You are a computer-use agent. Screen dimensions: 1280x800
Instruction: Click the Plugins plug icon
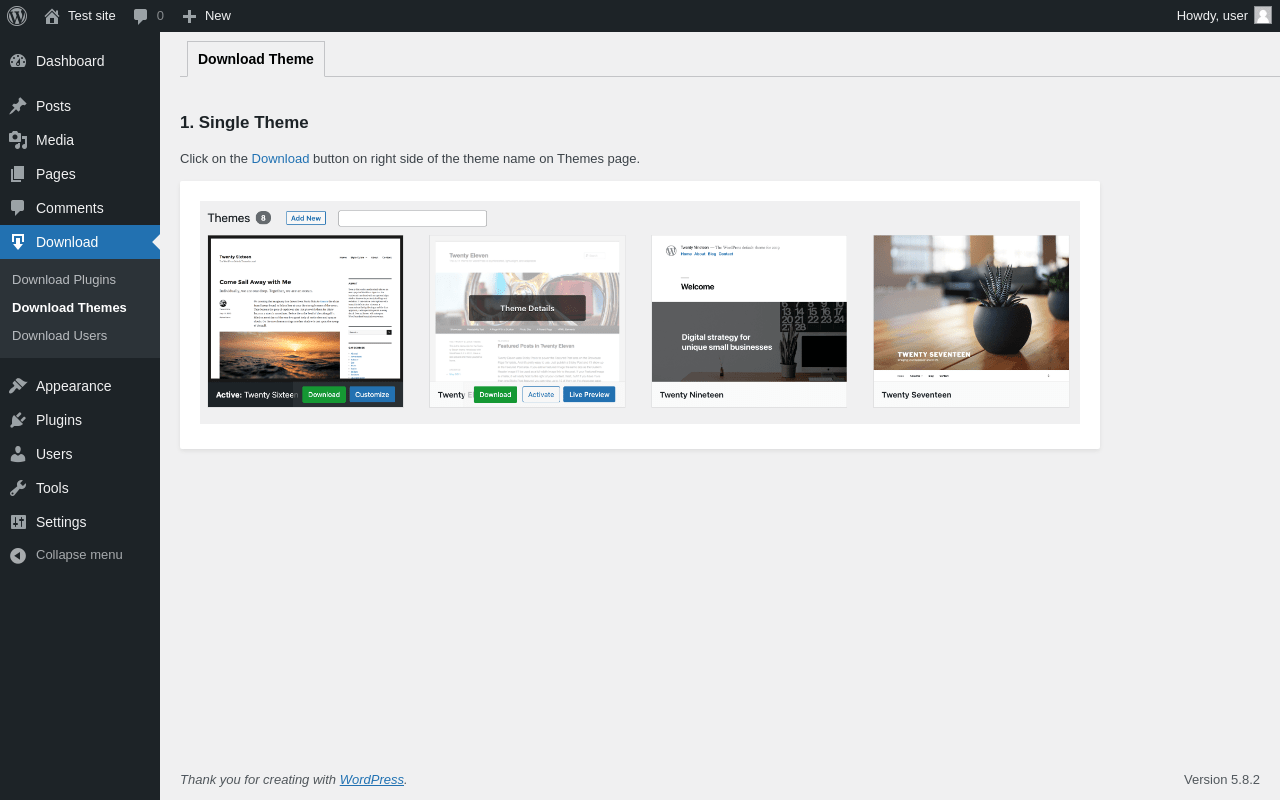point(18,420)
